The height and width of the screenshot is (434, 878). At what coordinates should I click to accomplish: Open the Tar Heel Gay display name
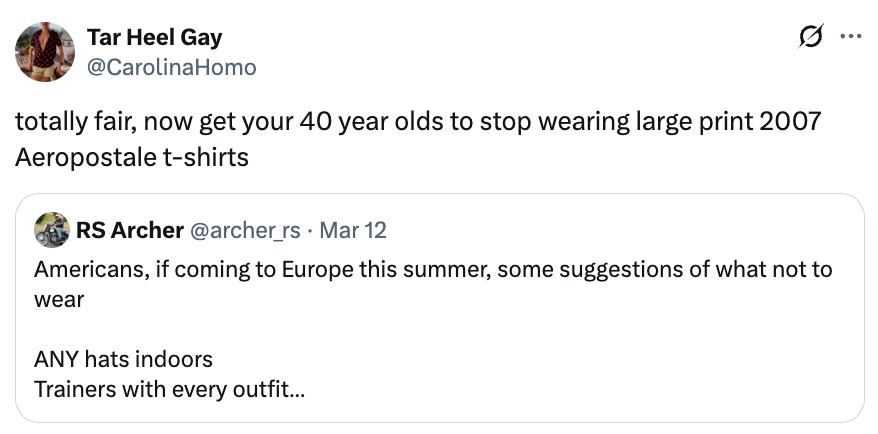pos(154,38)
